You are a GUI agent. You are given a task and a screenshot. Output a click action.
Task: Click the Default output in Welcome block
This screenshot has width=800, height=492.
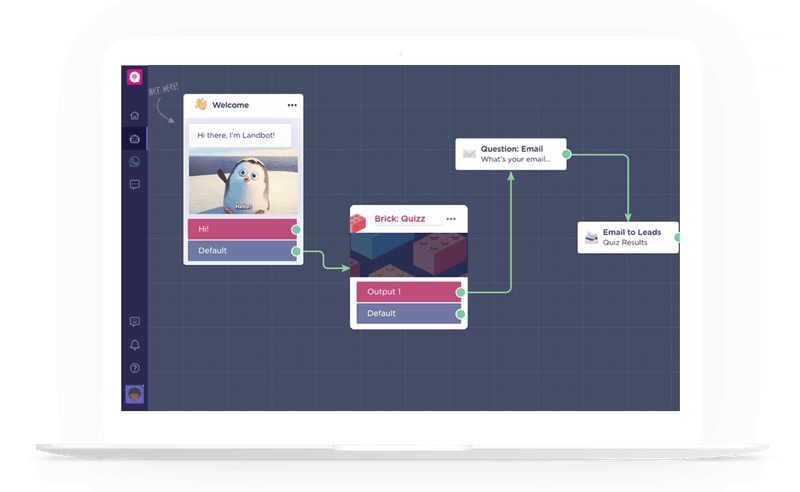(240, 251)
